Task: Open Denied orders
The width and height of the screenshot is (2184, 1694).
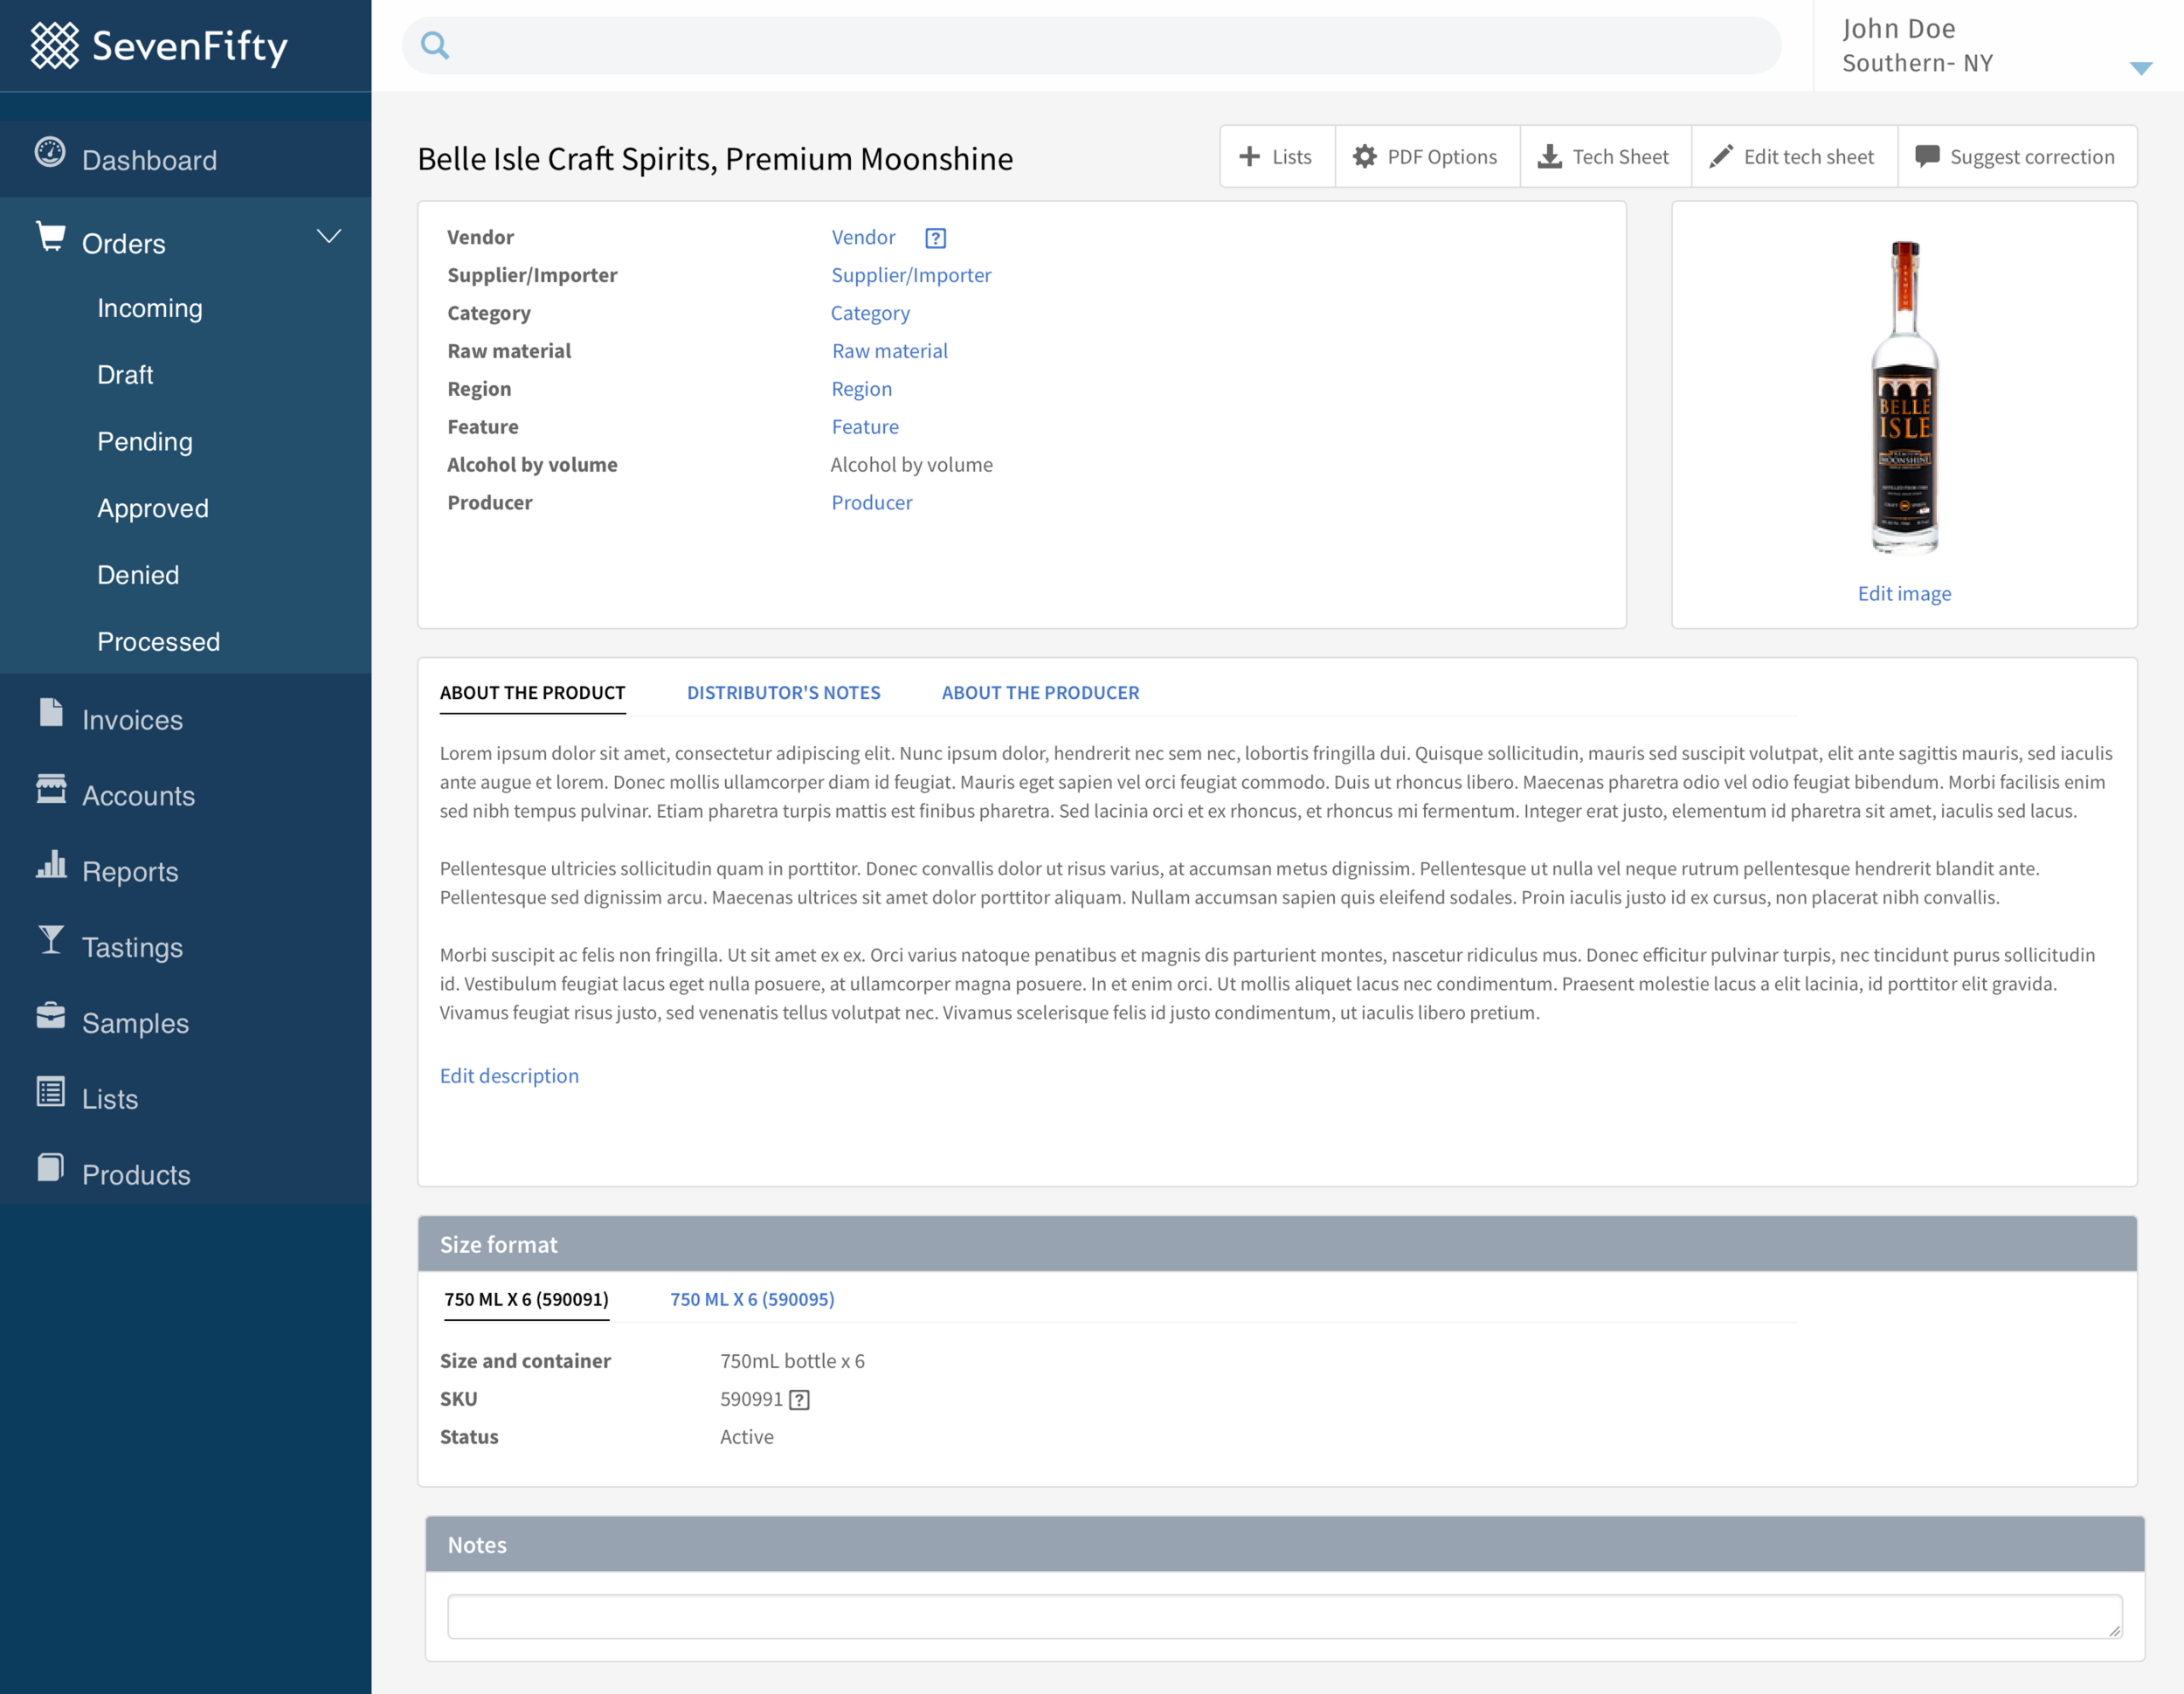Action: 138,575
